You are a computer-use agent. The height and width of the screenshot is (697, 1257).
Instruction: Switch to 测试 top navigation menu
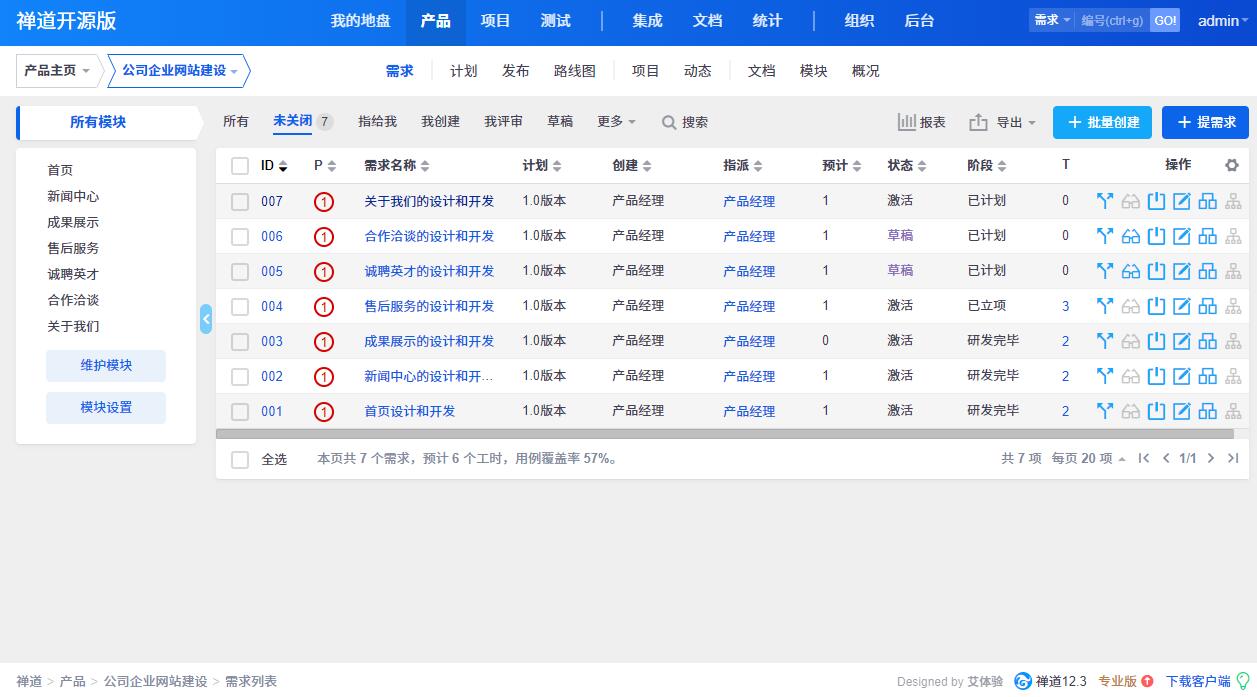click(x=556, y=21)
